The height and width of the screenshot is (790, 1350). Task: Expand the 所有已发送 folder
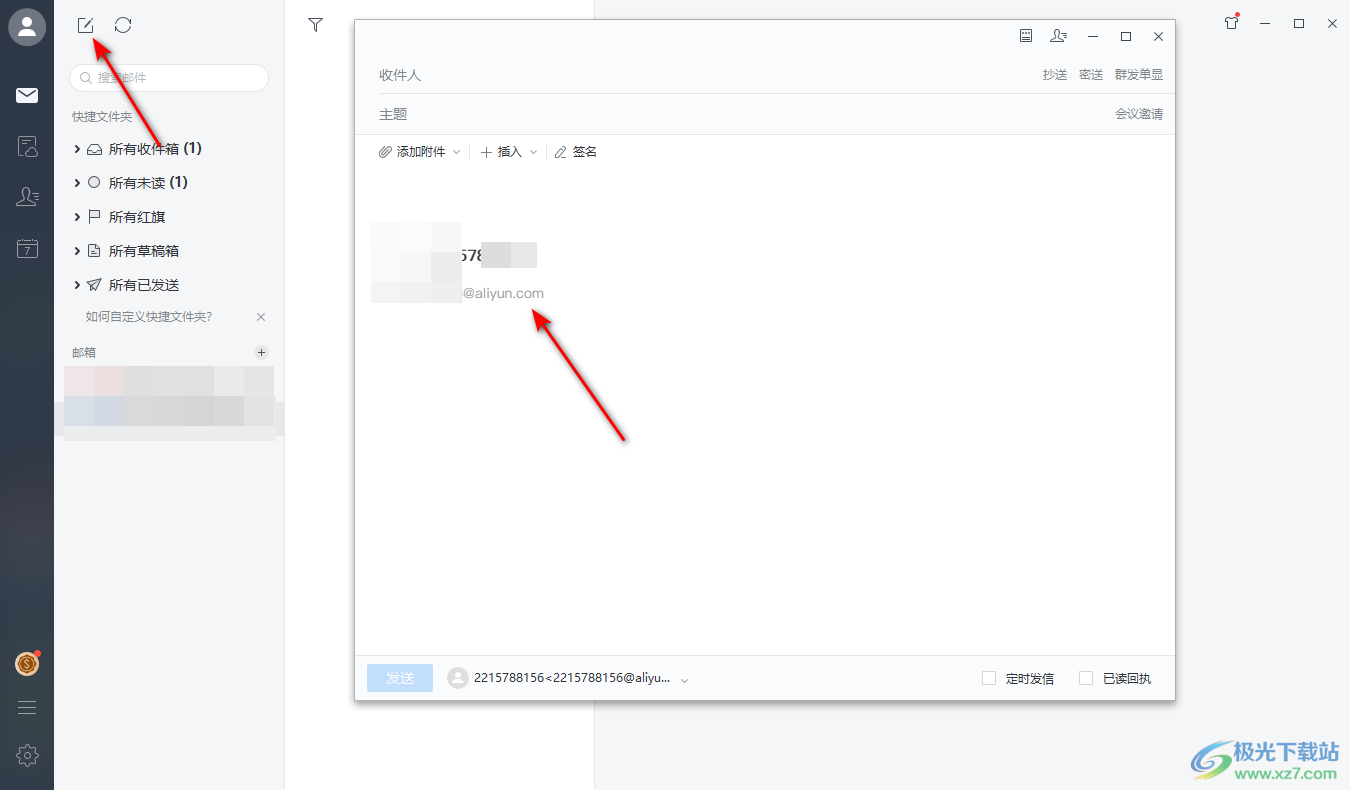pyautogui.click(x=77, y=285)
